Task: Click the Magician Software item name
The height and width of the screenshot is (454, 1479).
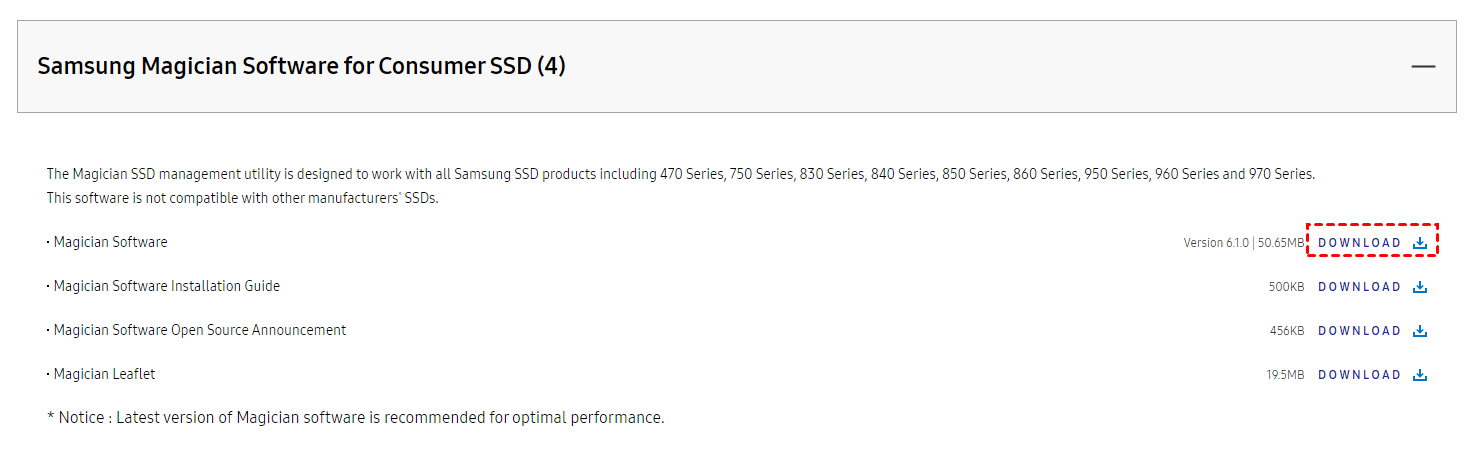Action: [110, 242]
